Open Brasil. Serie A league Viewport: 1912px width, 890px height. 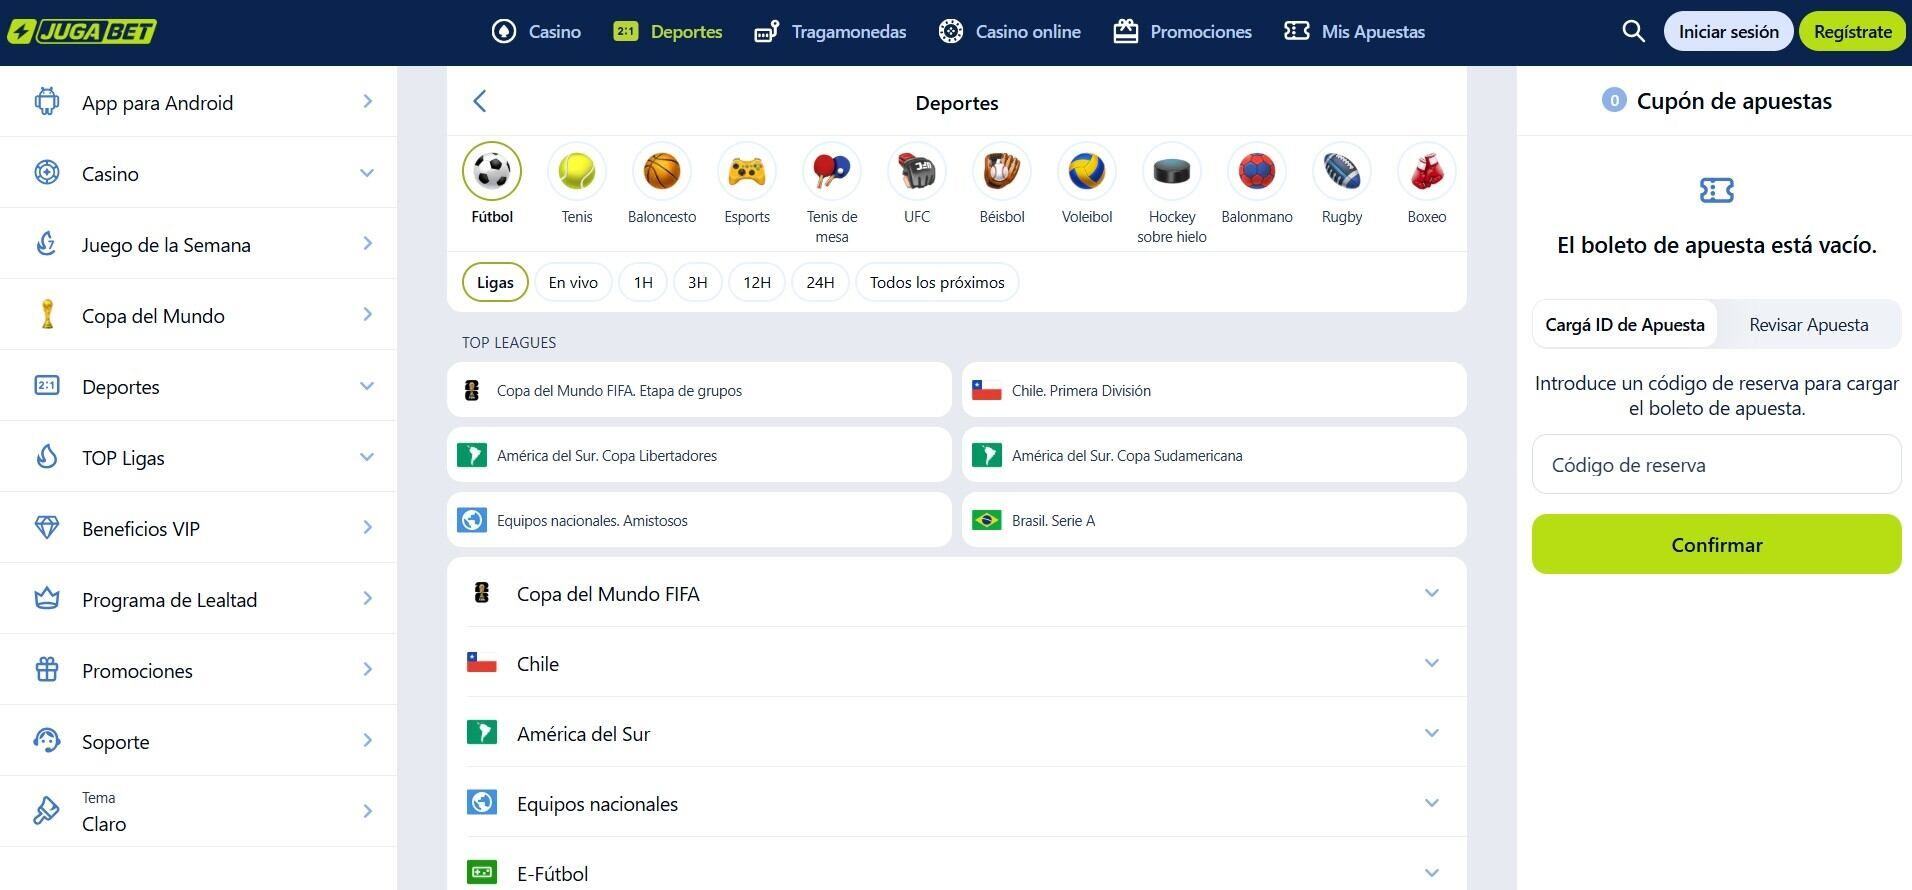tap(1214, 520)
